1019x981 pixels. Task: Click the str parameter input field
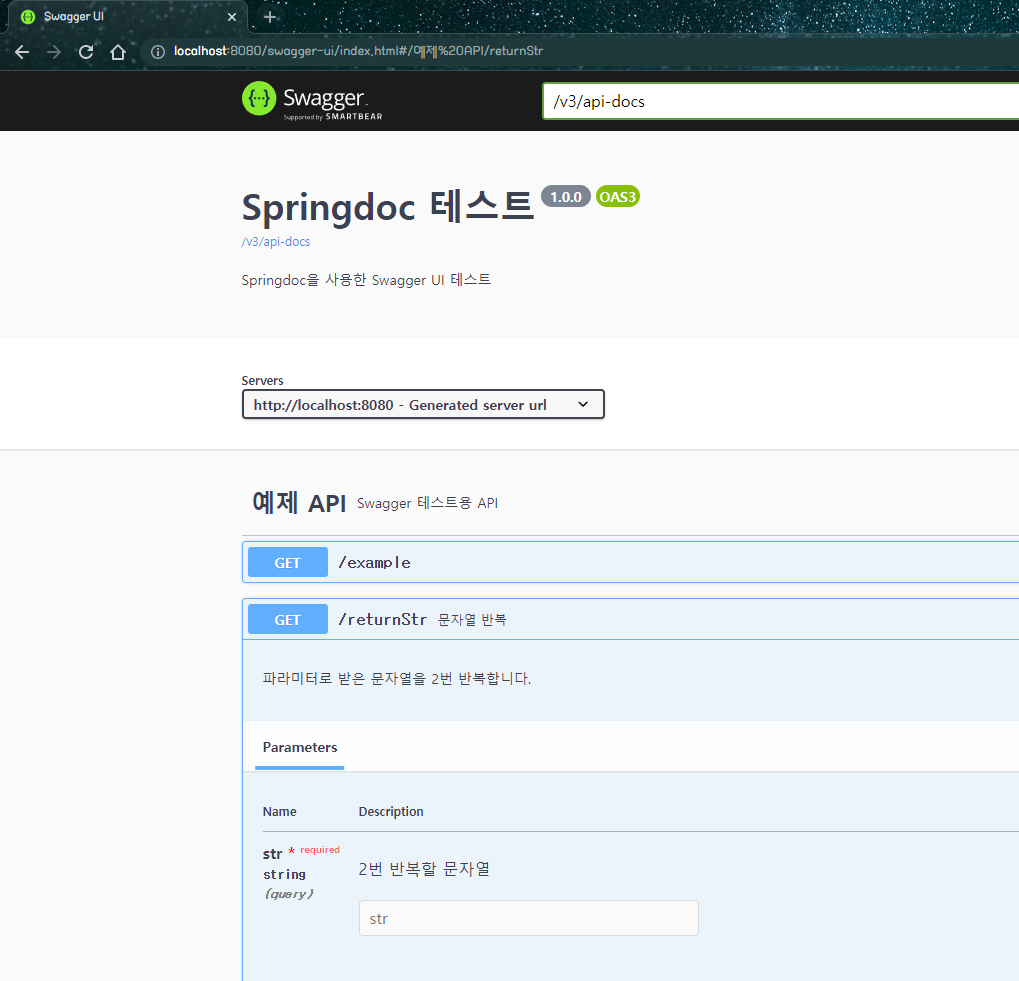tap(528, 918)
